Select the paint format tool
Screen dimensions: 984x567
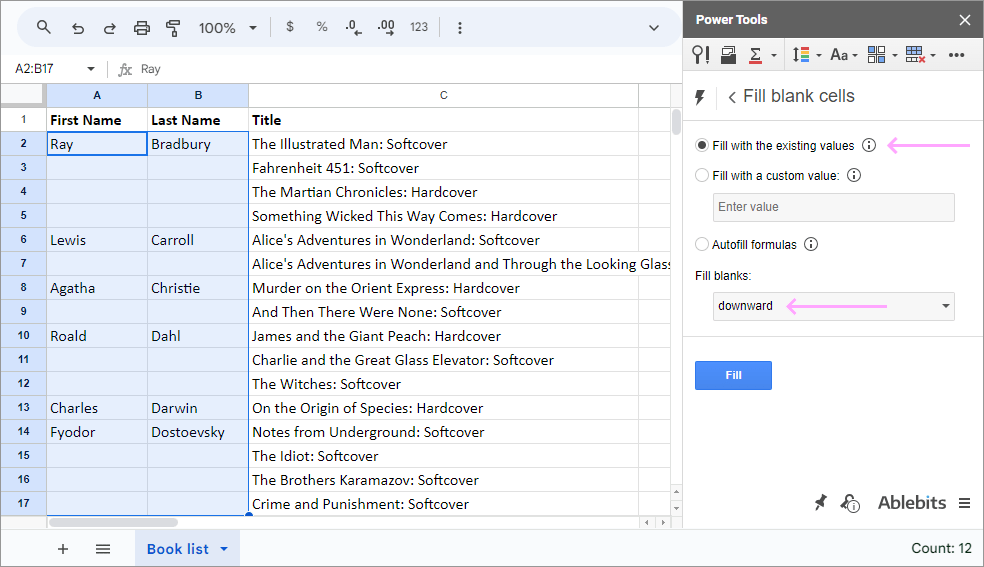pyautogui.click(x=173, y=28)
